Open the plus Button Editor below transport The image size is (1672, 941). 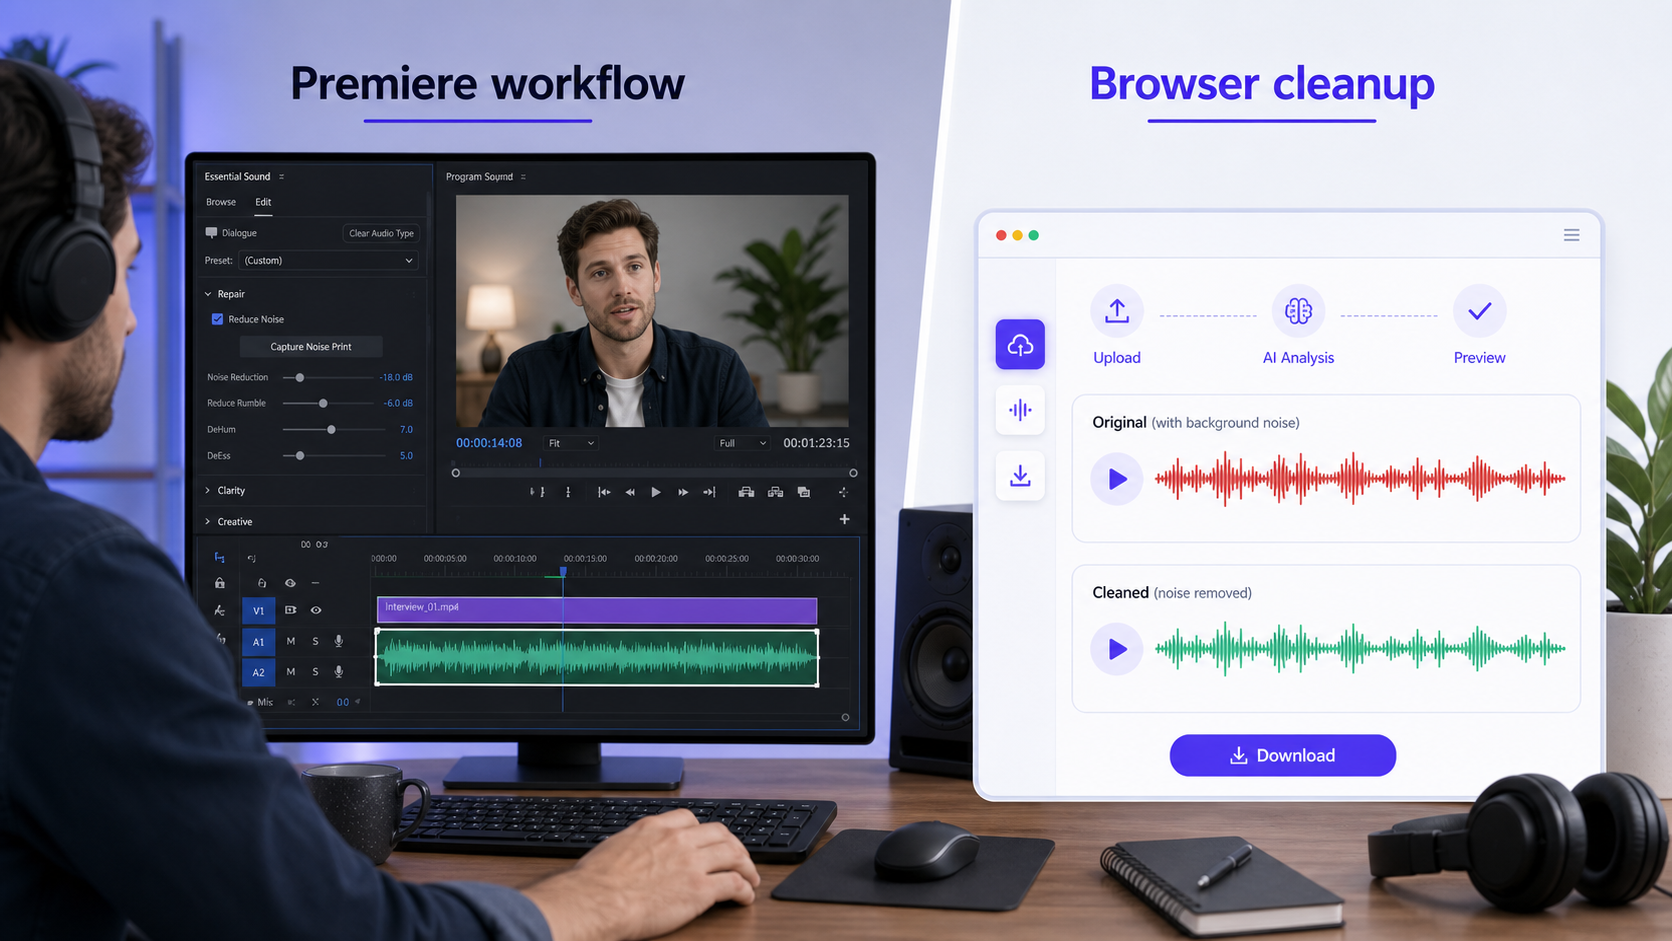point(844,519)
